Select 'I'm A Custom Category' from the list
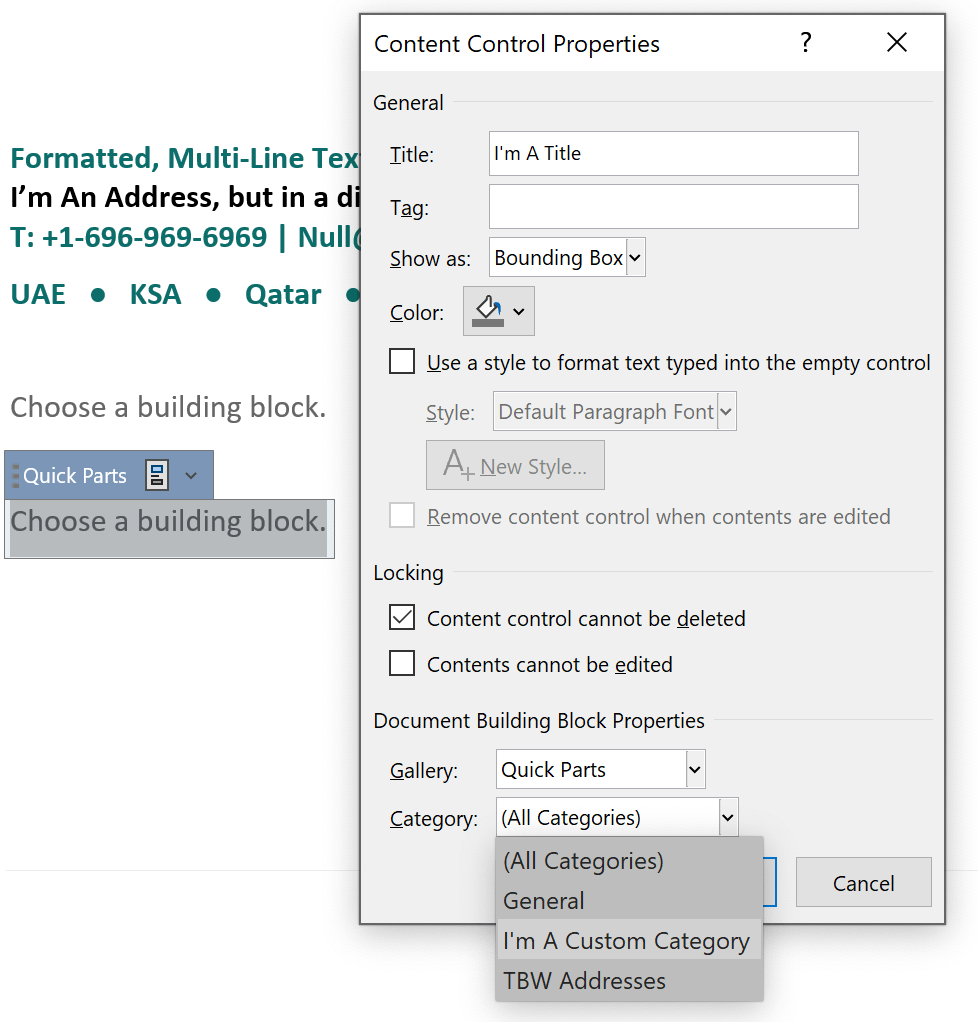 coord(628,941)
